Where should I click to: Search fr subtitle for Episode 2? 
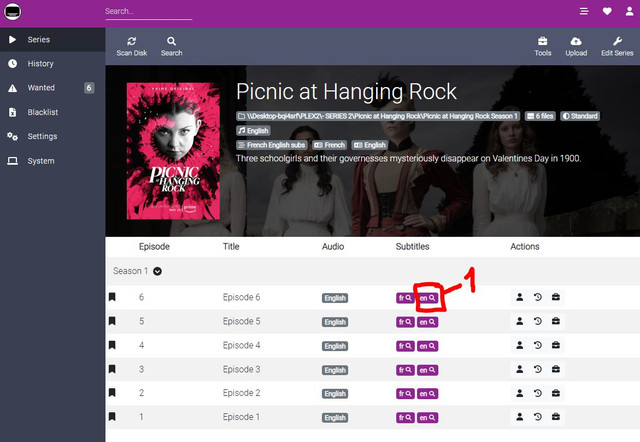(x=405, y=394)
